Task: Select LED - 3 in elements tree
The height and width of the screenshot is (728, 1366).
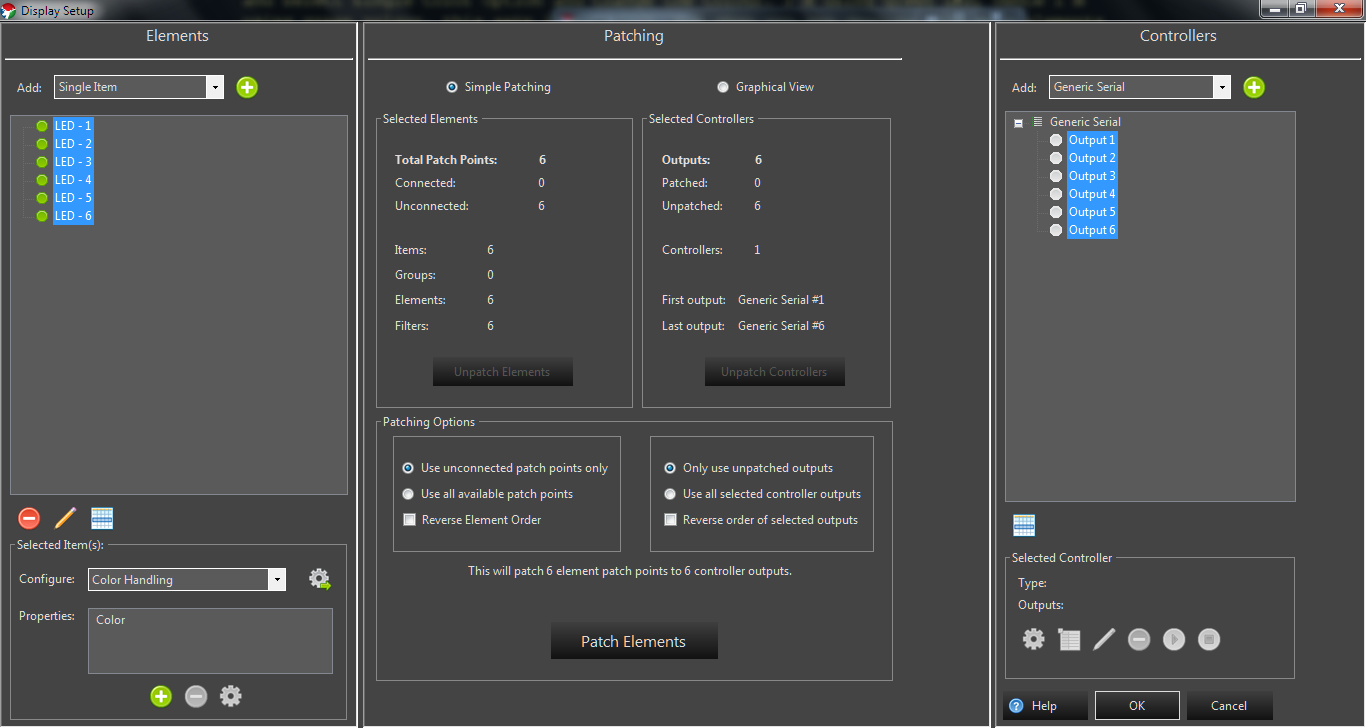Action: tap(73, 162)
